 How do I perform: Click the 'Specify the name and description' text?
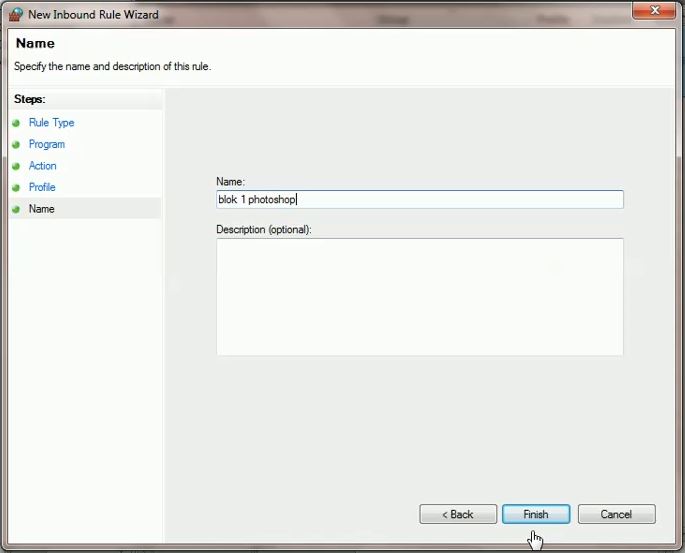(x=112, y=66)
